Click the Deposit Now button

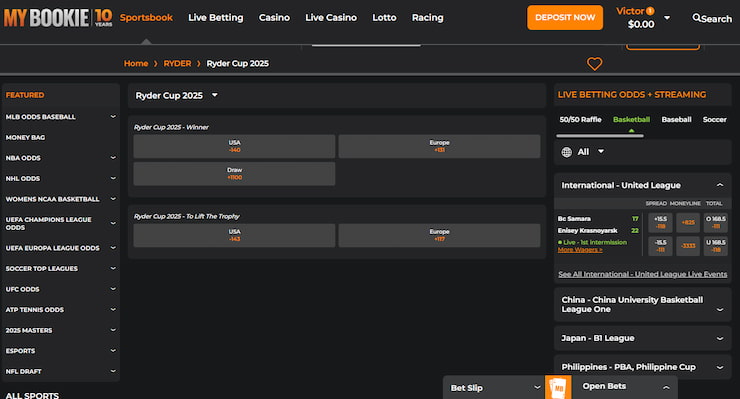[x=565, y=17]
